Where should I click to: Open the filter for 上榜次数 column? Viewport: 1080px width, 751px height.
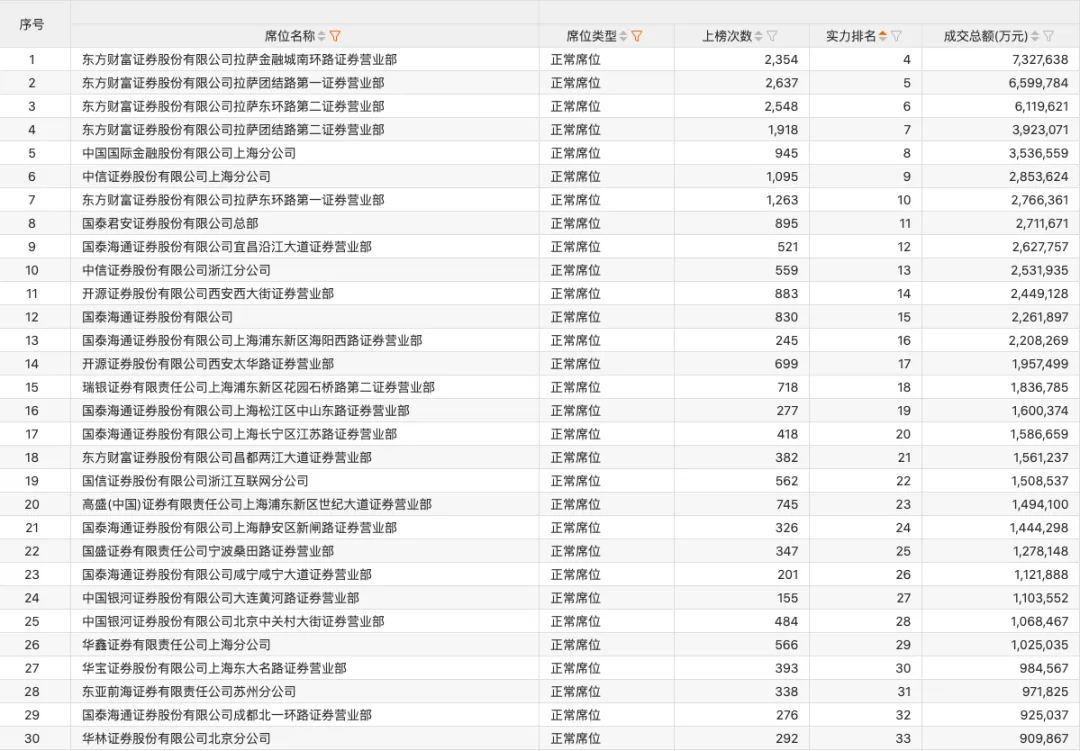(x=772, y=36)
